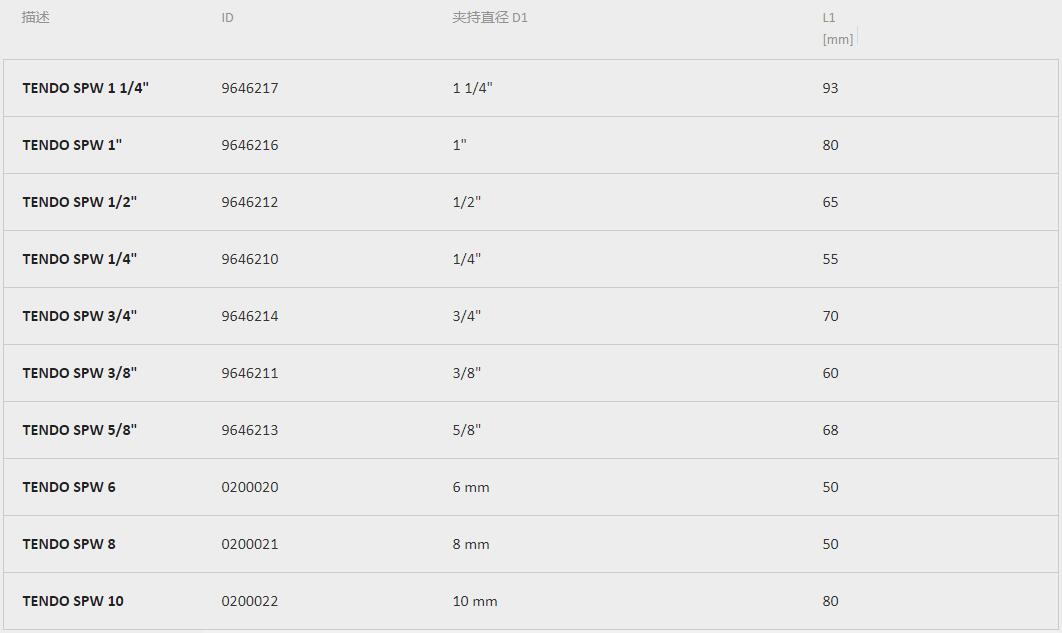Click product ID 0200020
This screenshot has height=633, width=1062.
click(250, 487)
